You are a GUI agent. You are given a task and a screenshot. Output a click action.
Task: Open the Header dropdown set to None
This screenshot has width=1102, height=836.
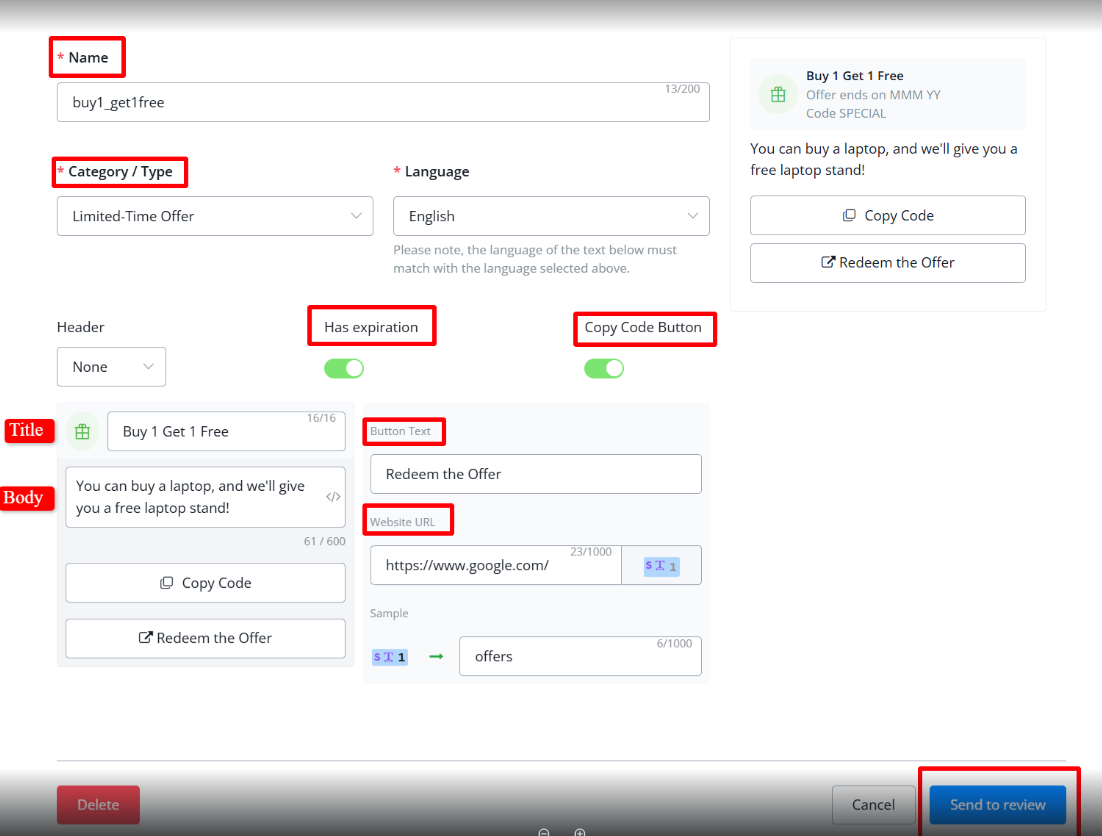(x=111, y=367)
